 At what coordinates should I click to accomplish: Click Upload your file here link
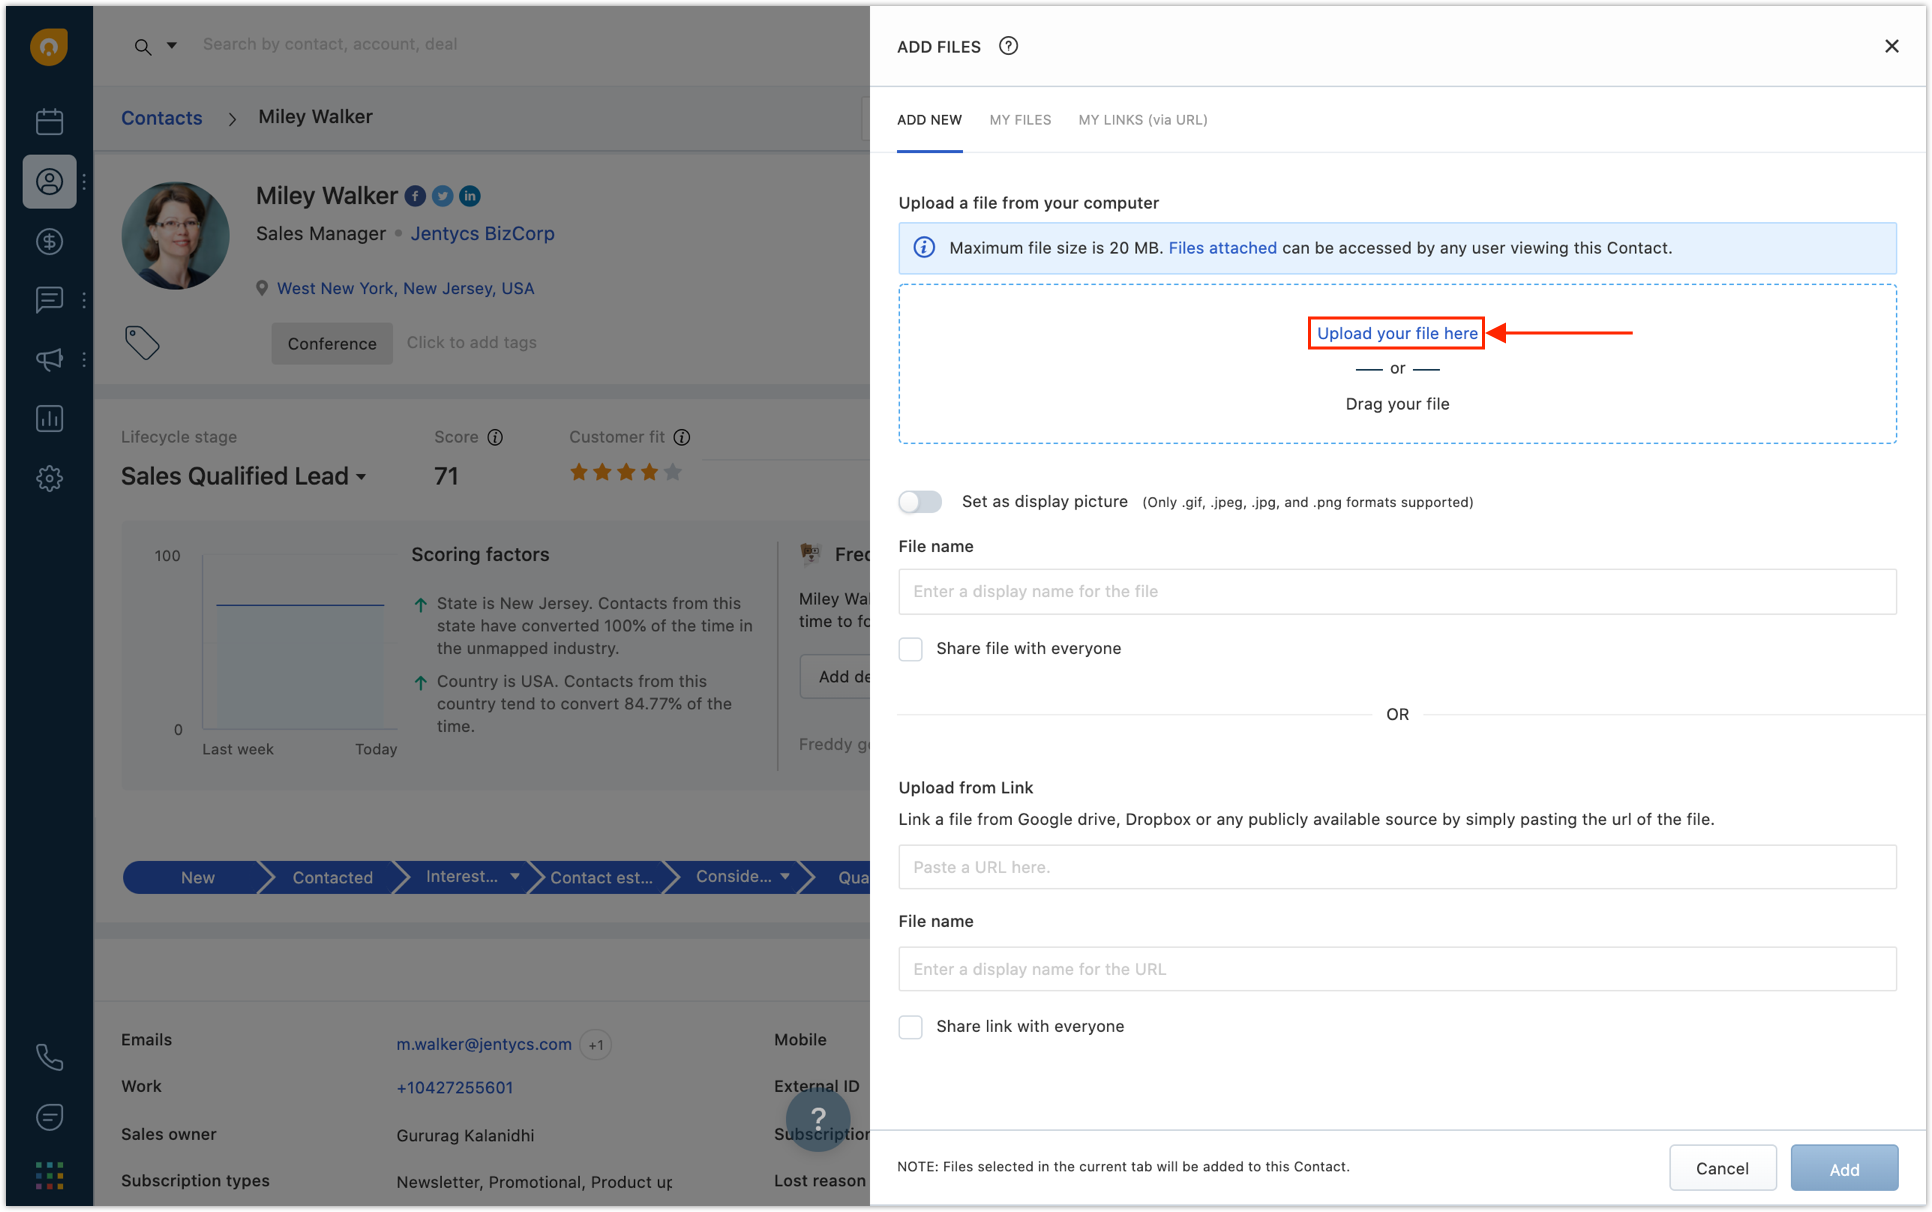(1396, 332)
